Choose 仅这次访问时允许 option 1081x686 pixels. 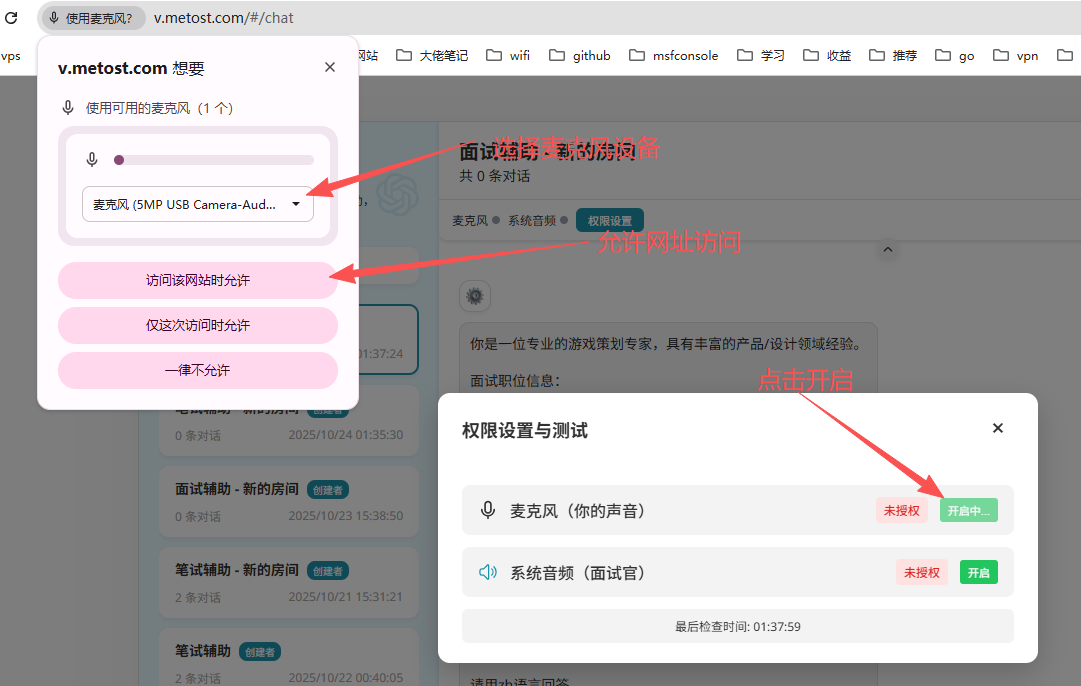pos(198,326)
